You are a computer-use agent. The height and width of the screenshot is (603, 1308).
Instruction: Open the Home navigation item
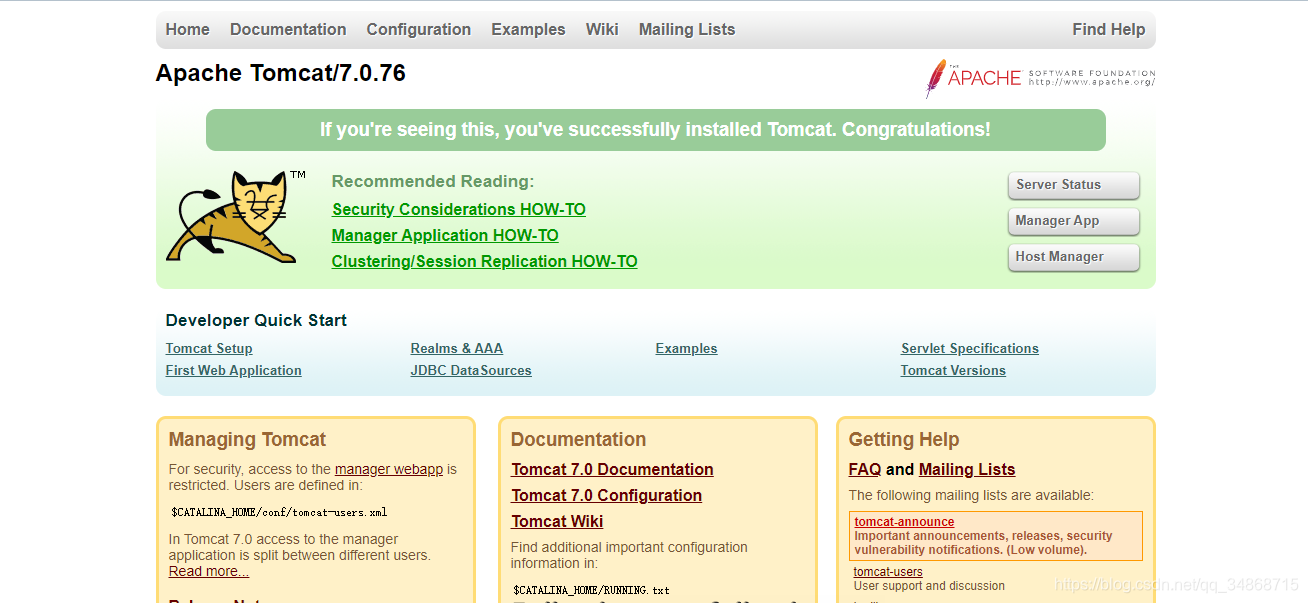tap(188, 30)
